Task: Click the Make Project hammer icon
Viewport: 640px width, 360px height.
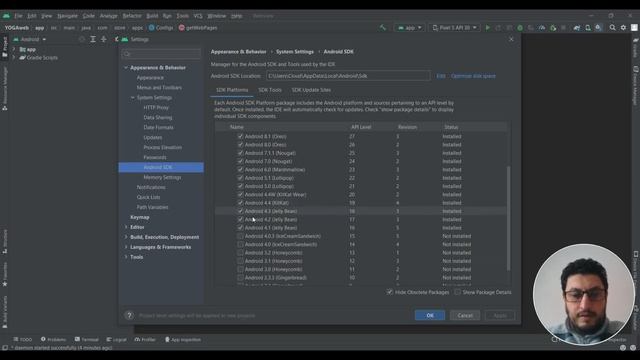Action: tap(382, 28)
